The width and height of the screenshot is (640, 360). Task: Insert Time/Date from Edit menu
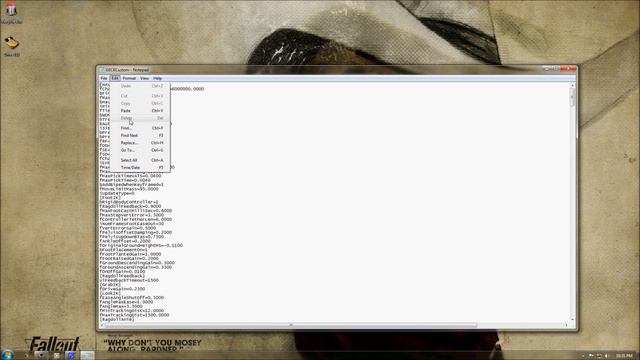click(x=140, y=167)
